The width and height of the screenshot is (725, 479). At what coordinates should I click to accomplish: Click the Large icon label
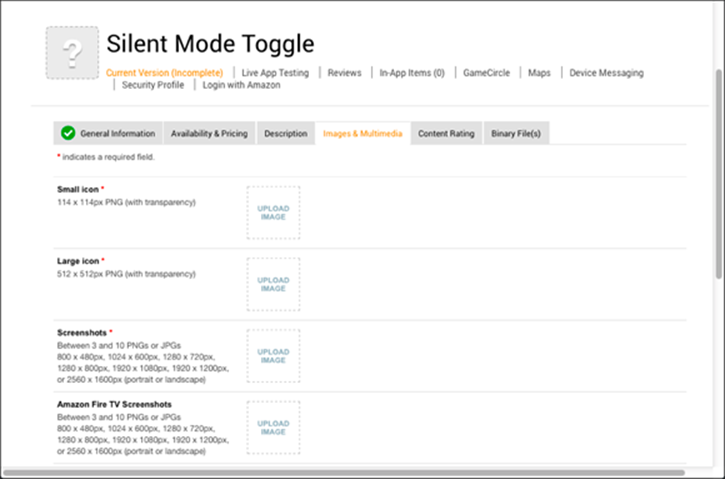[78, 261]
